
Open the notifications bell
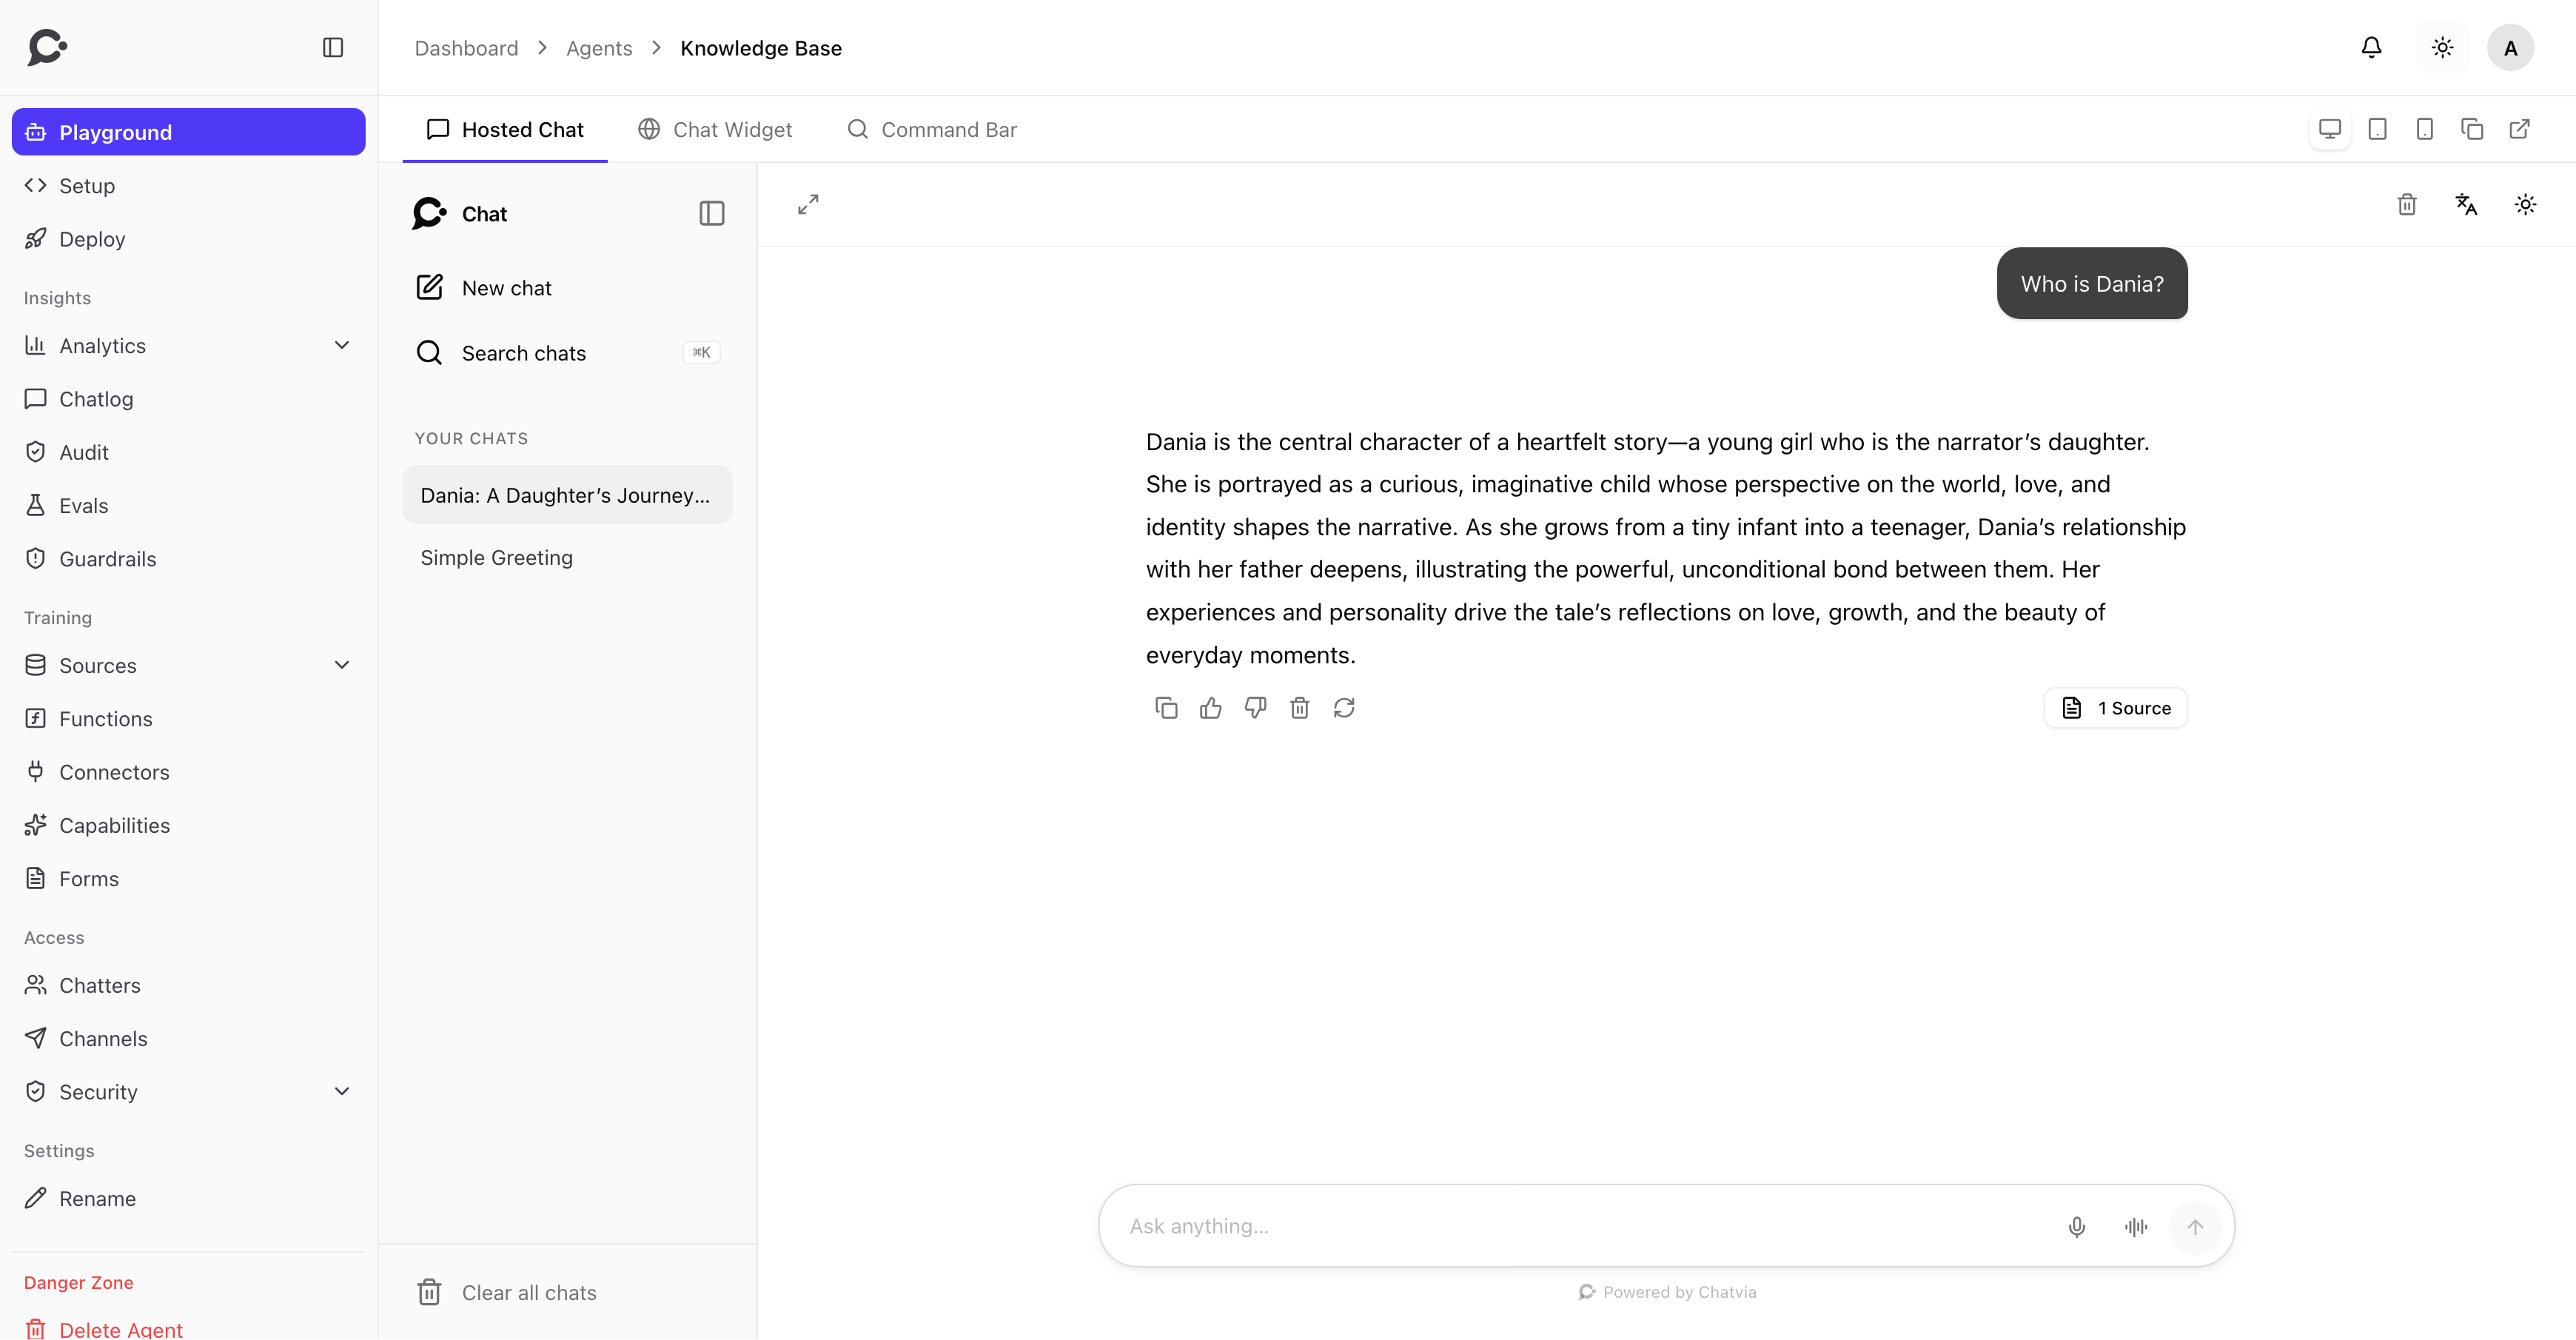point(2371,48)
